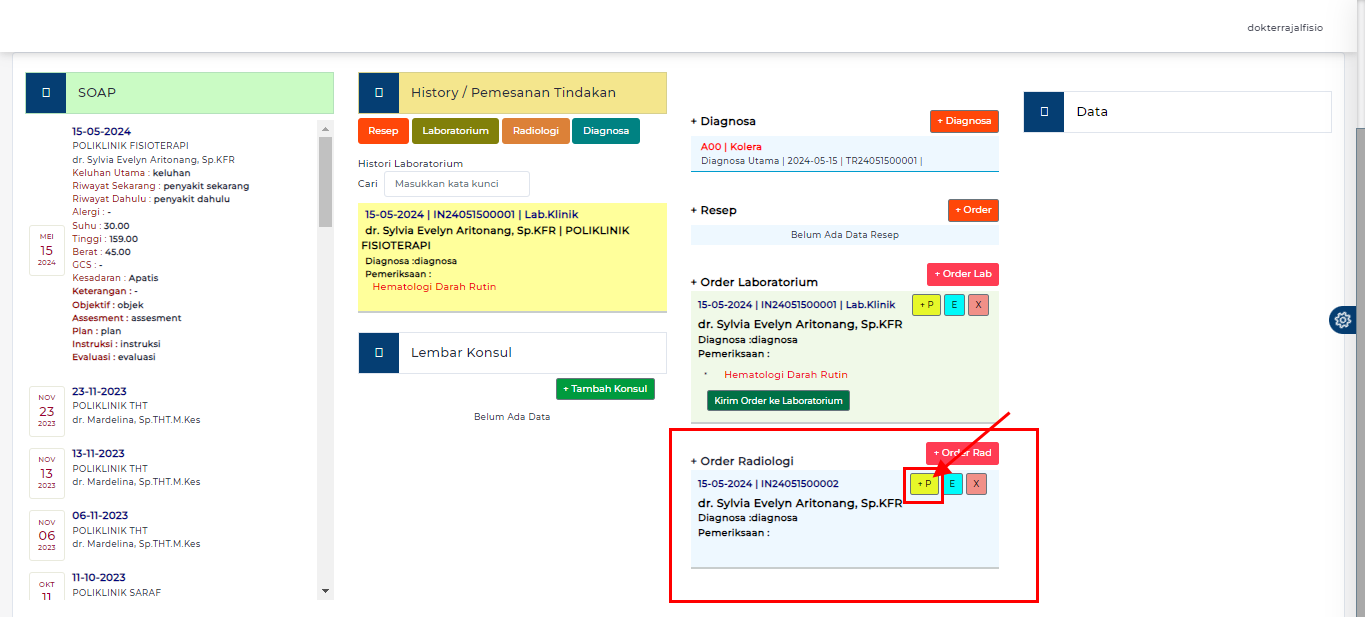The image size is (1365, 617).
Task: Expand the Order Radiologi section header
Action: (695, 461)
